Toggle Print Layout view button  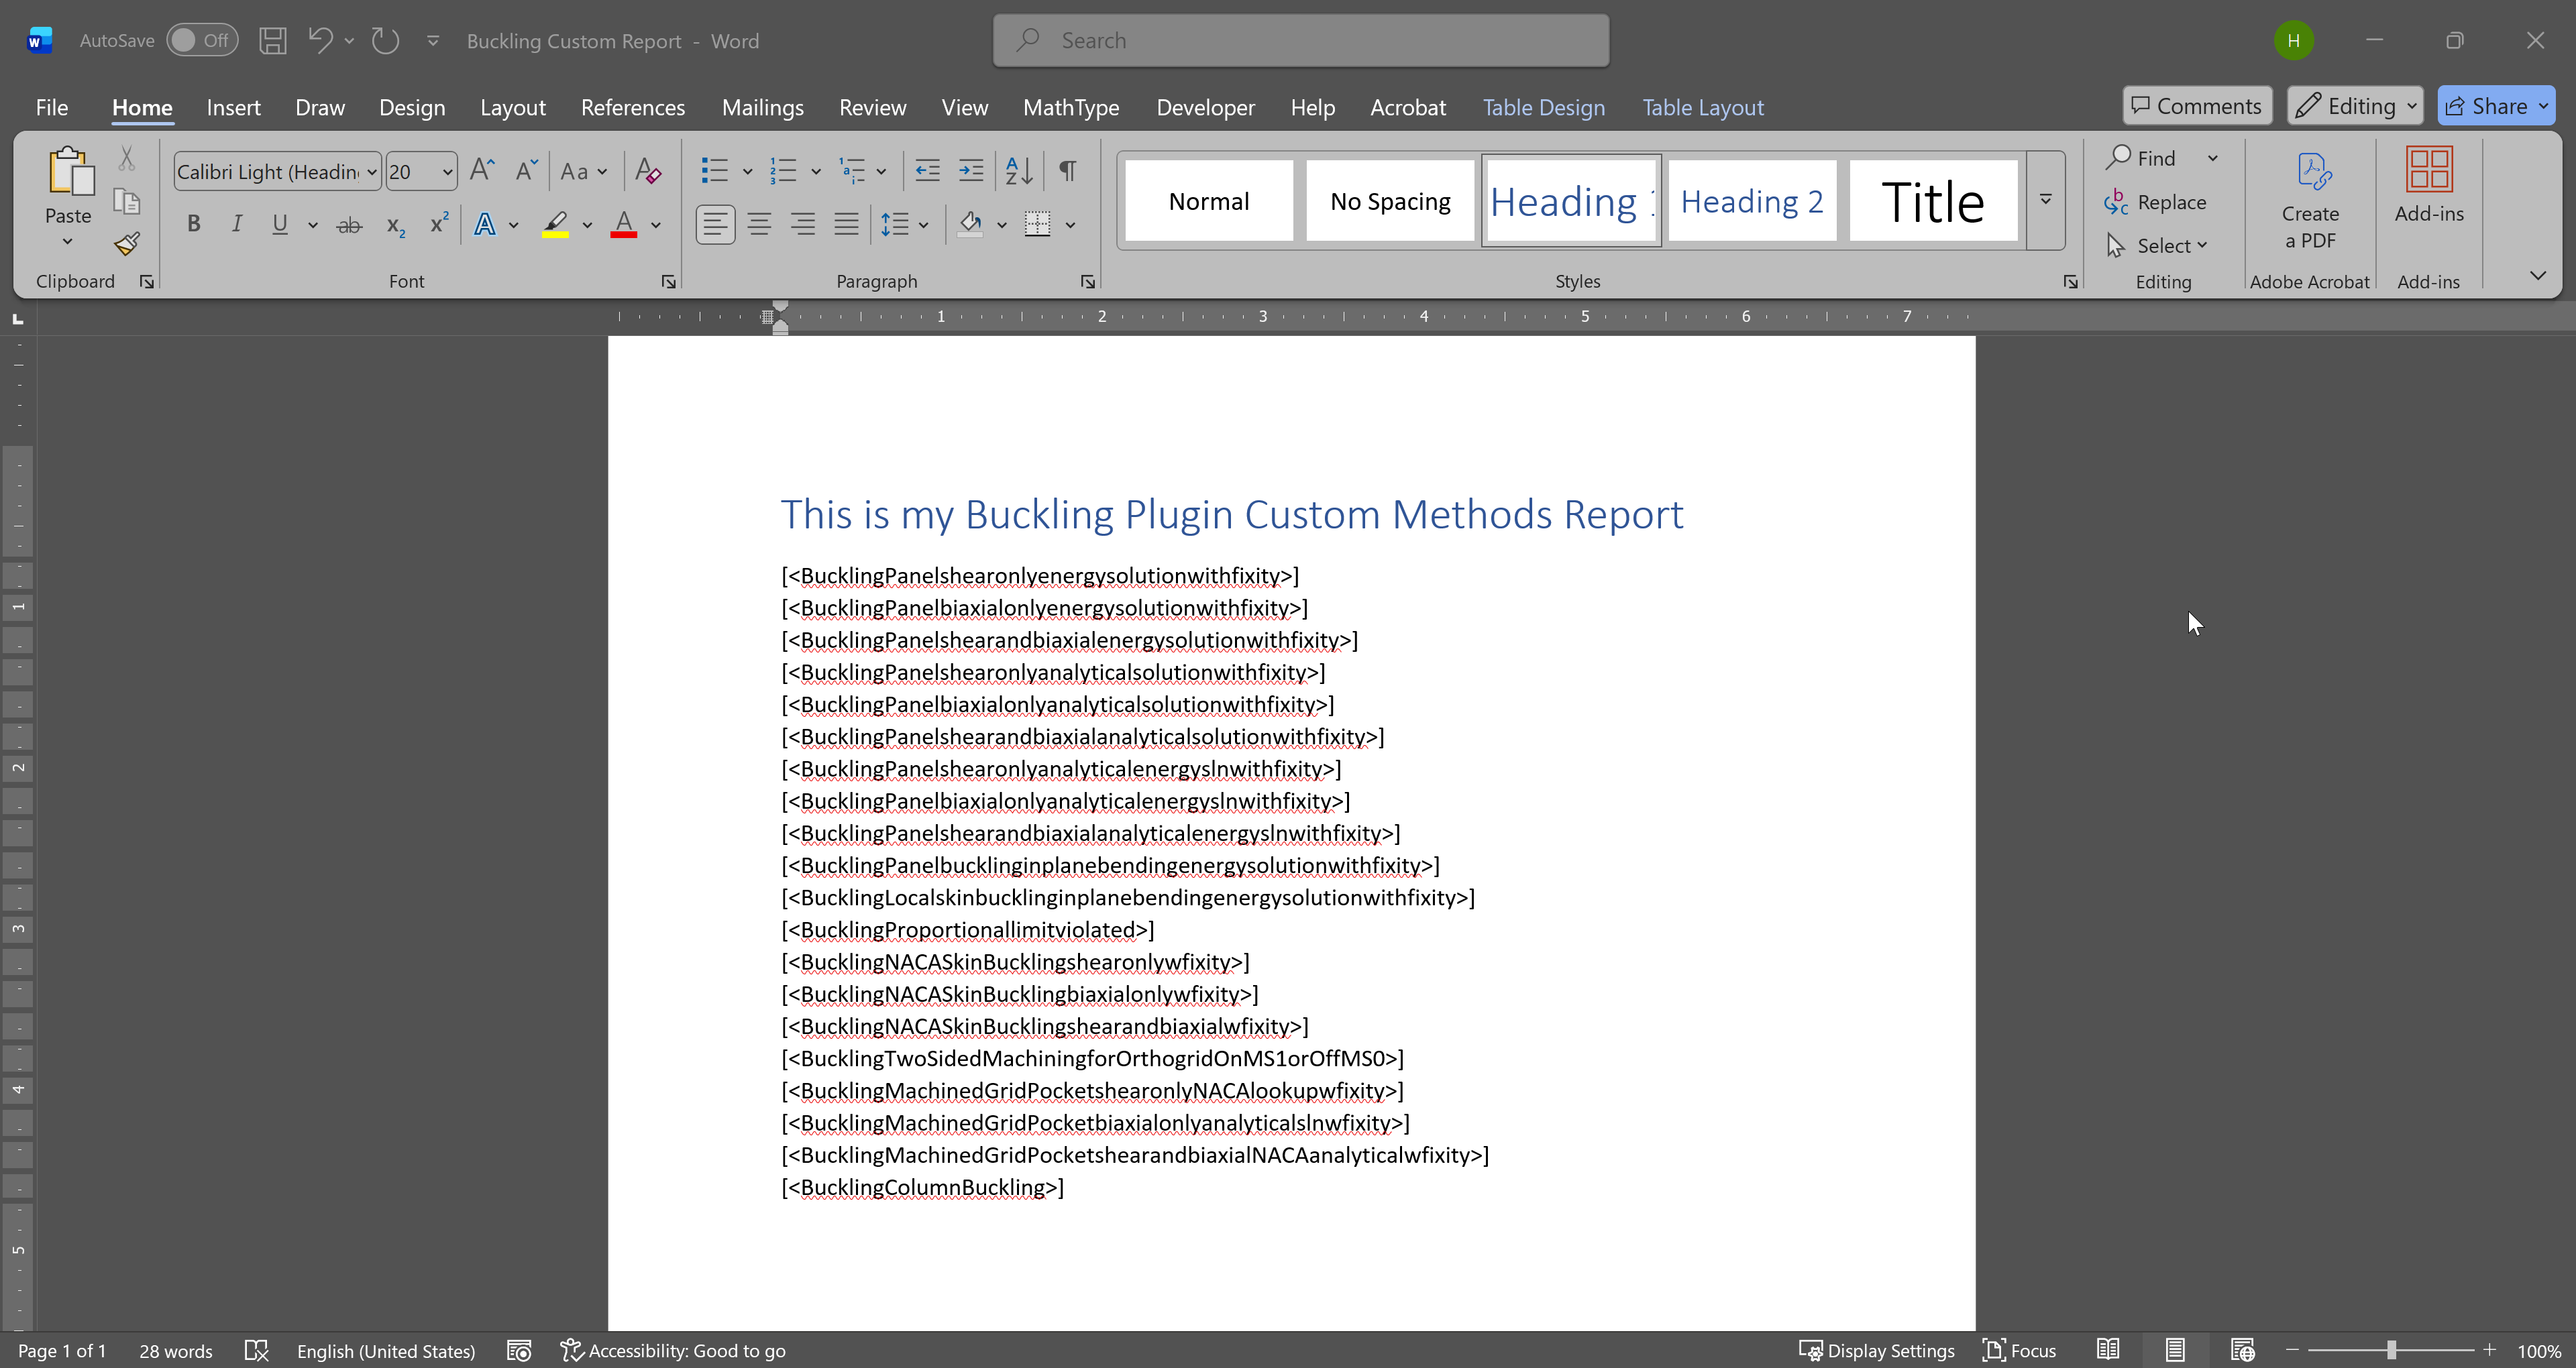click(x=2175, y=1350)
